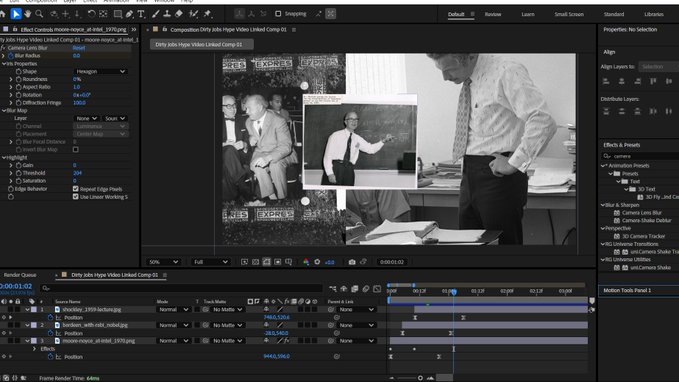Switch to the Learn workspace

click(x=527, y=14)
